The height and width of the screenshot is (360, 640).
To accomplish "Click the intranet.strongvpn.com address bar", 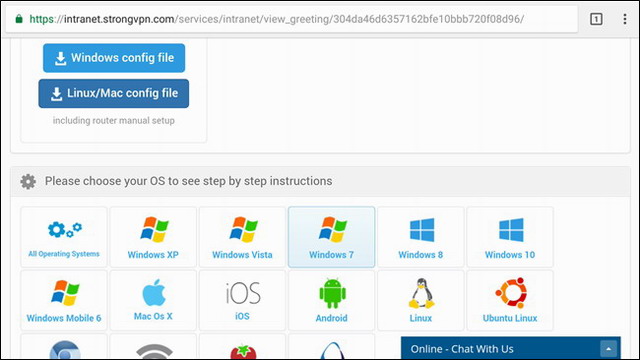I will pyautogui.click(x=291, y=19).
